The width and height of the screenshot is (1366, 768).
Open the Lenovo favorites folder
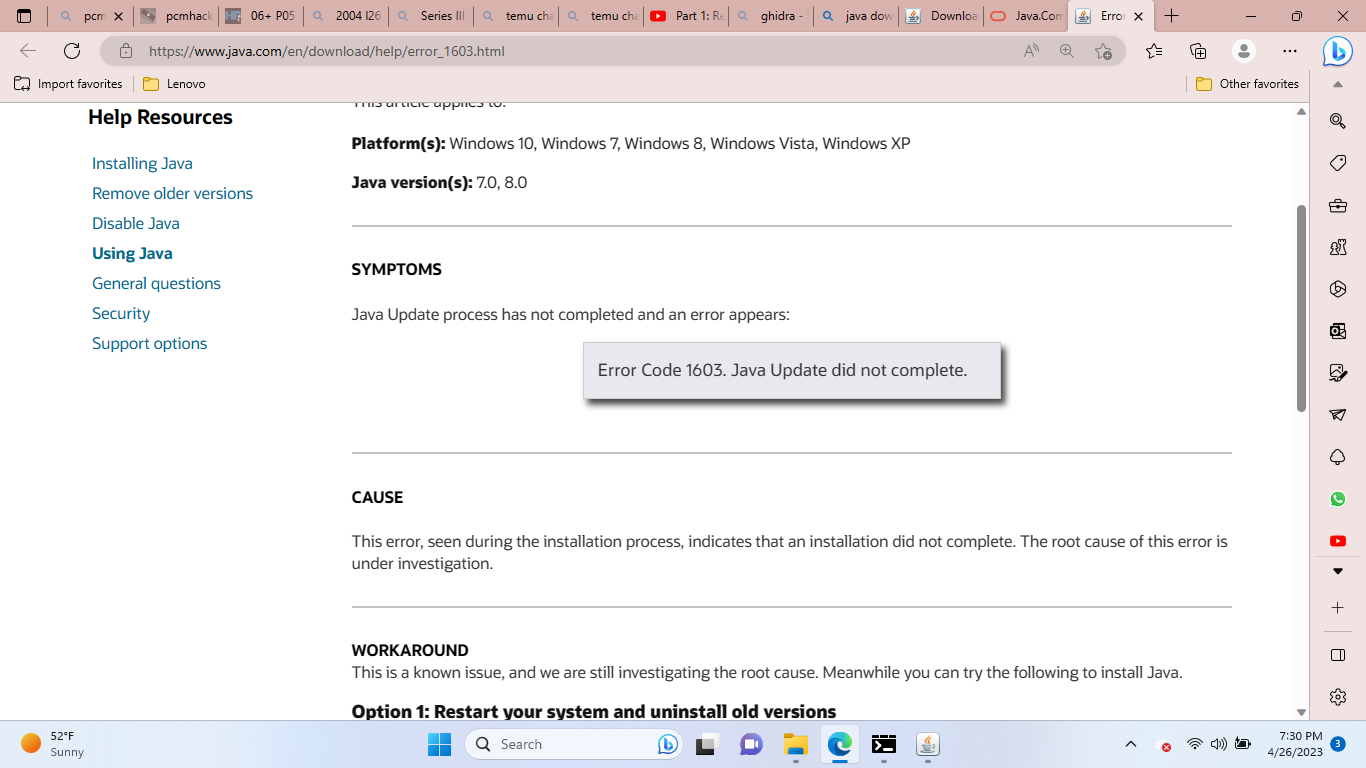tap(174, 84)
